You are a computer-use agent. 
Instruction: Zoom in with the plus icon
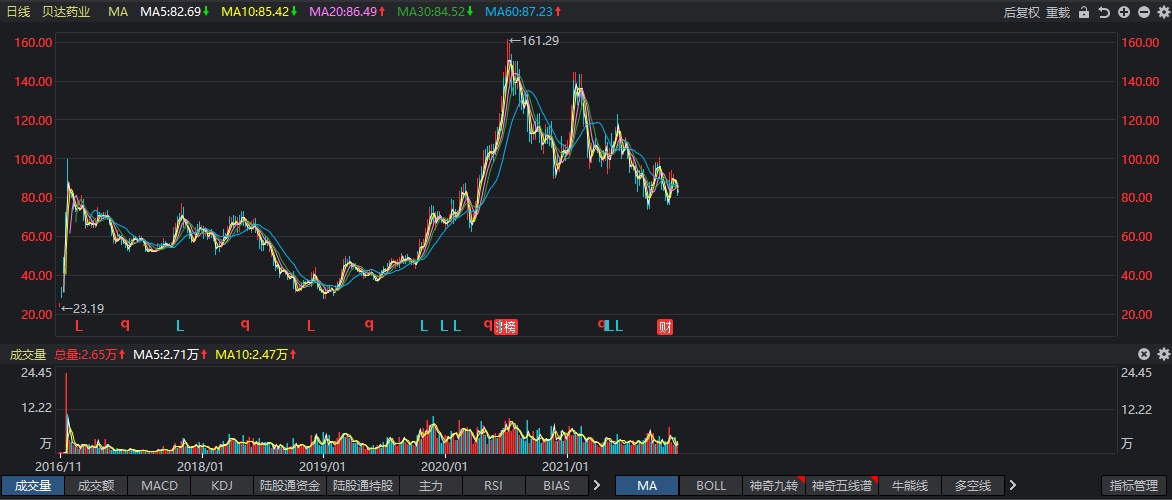1124,12
